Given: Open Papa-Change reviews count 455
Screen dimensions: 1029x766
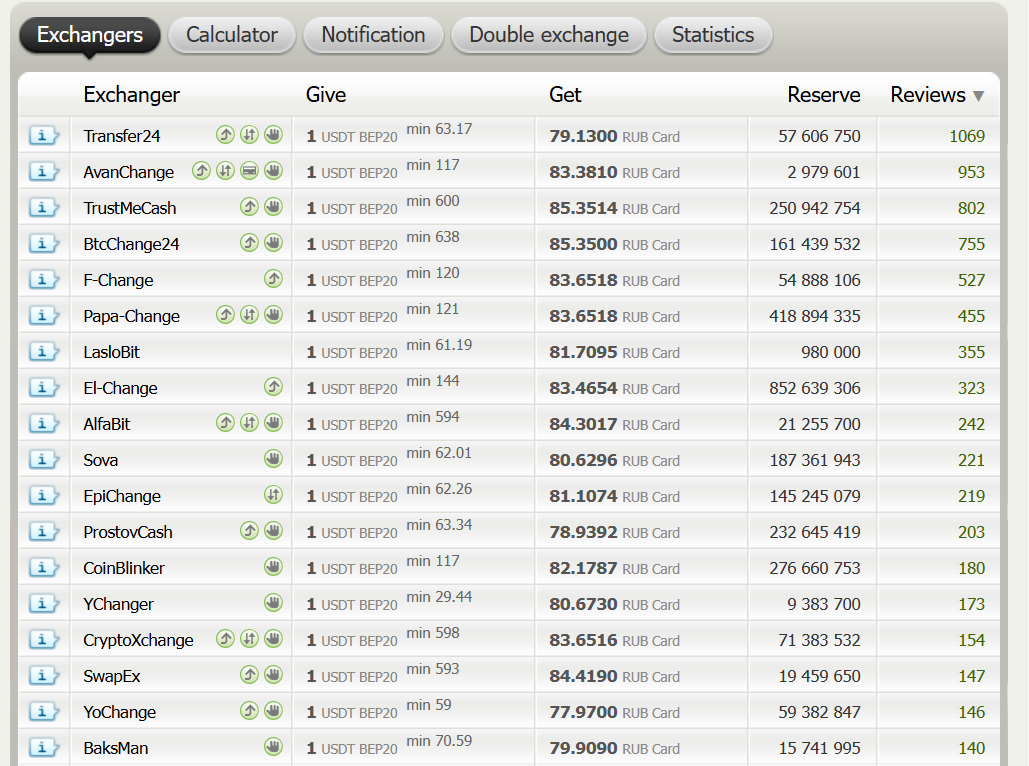Looking at the screenshot, I should 971,316.
